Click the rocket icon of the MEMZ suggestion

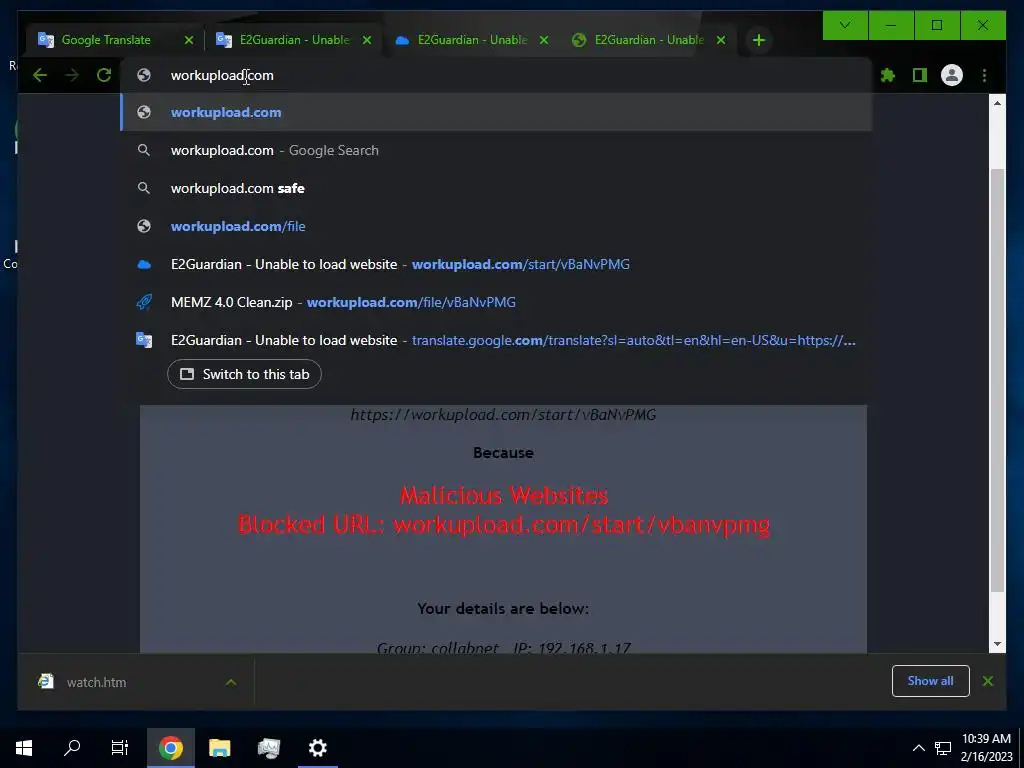pos(144,302)
